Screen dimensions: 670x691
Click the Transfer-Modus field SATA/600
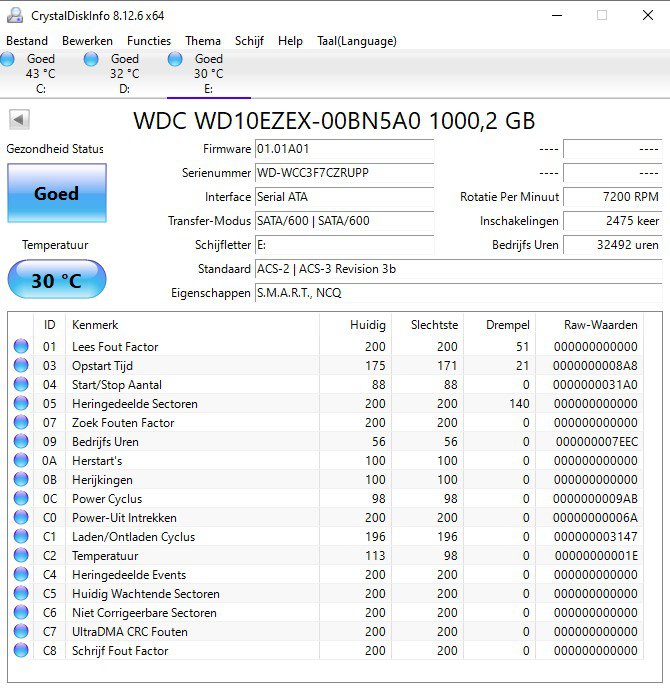(344, 221)
